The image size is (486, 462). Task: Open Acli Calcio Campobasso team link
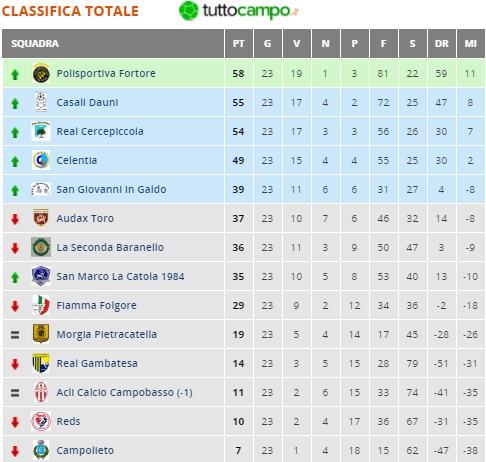tap(124, 392)
